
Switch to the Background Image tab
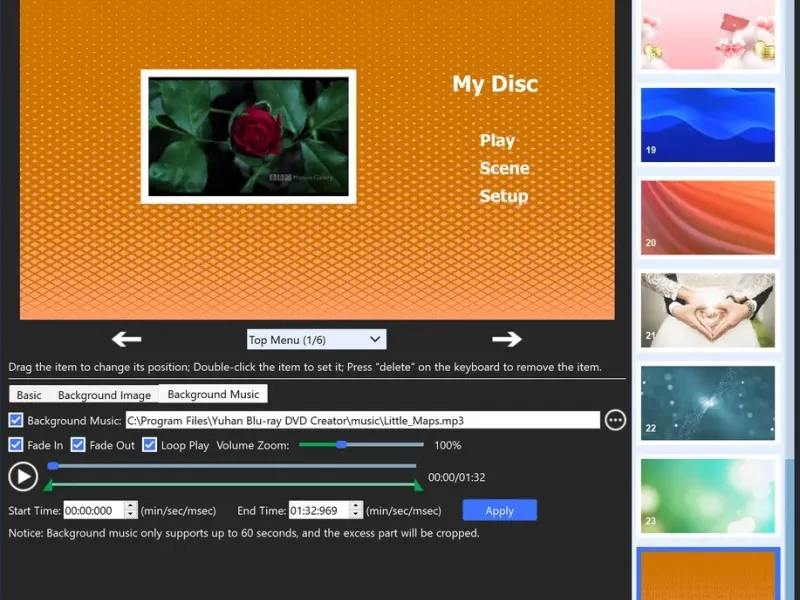click(104, 395)
